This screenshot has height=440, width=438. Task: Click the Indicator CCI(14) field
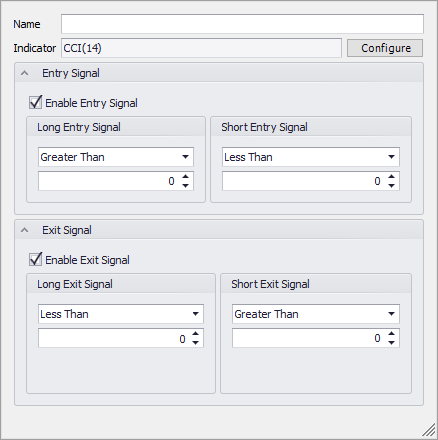pyautogui.click(x=201, y=48)
